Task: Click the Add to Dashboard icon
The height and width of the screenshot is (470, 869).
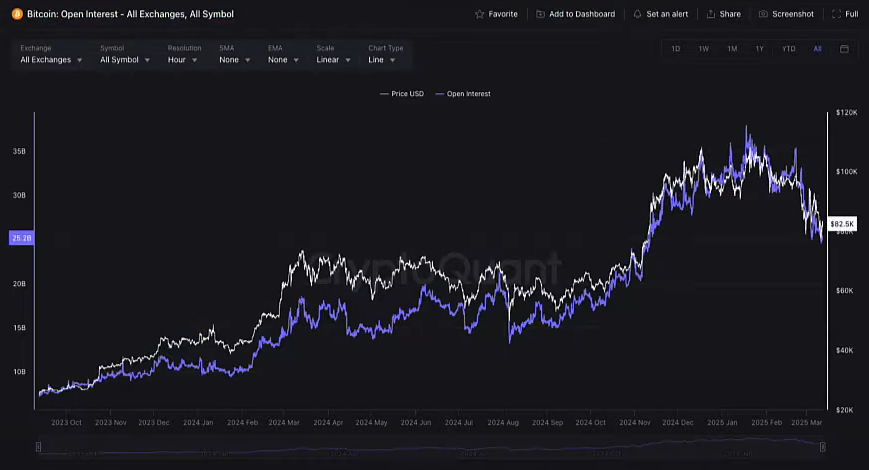Action: pyautogui.click(x=541, y=14)
